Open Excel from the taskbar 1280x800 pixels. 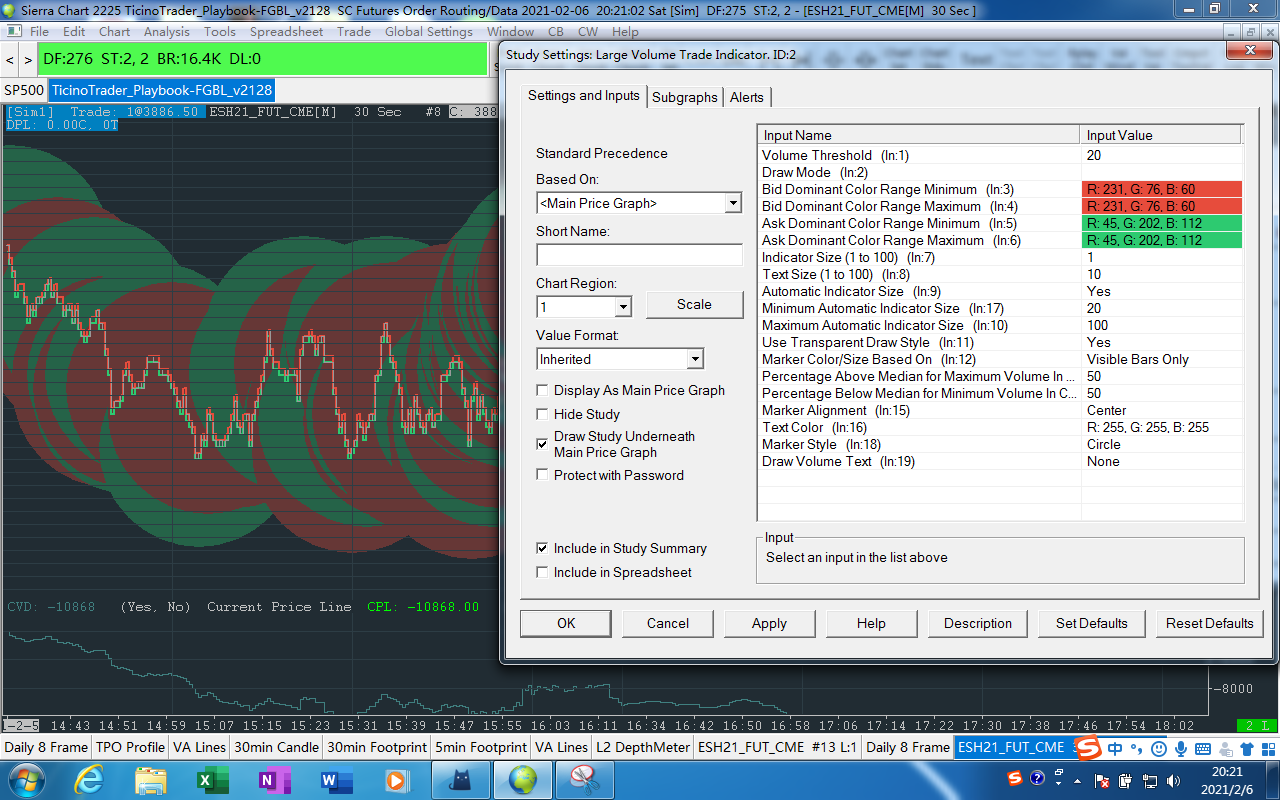[x=213, y=779]
